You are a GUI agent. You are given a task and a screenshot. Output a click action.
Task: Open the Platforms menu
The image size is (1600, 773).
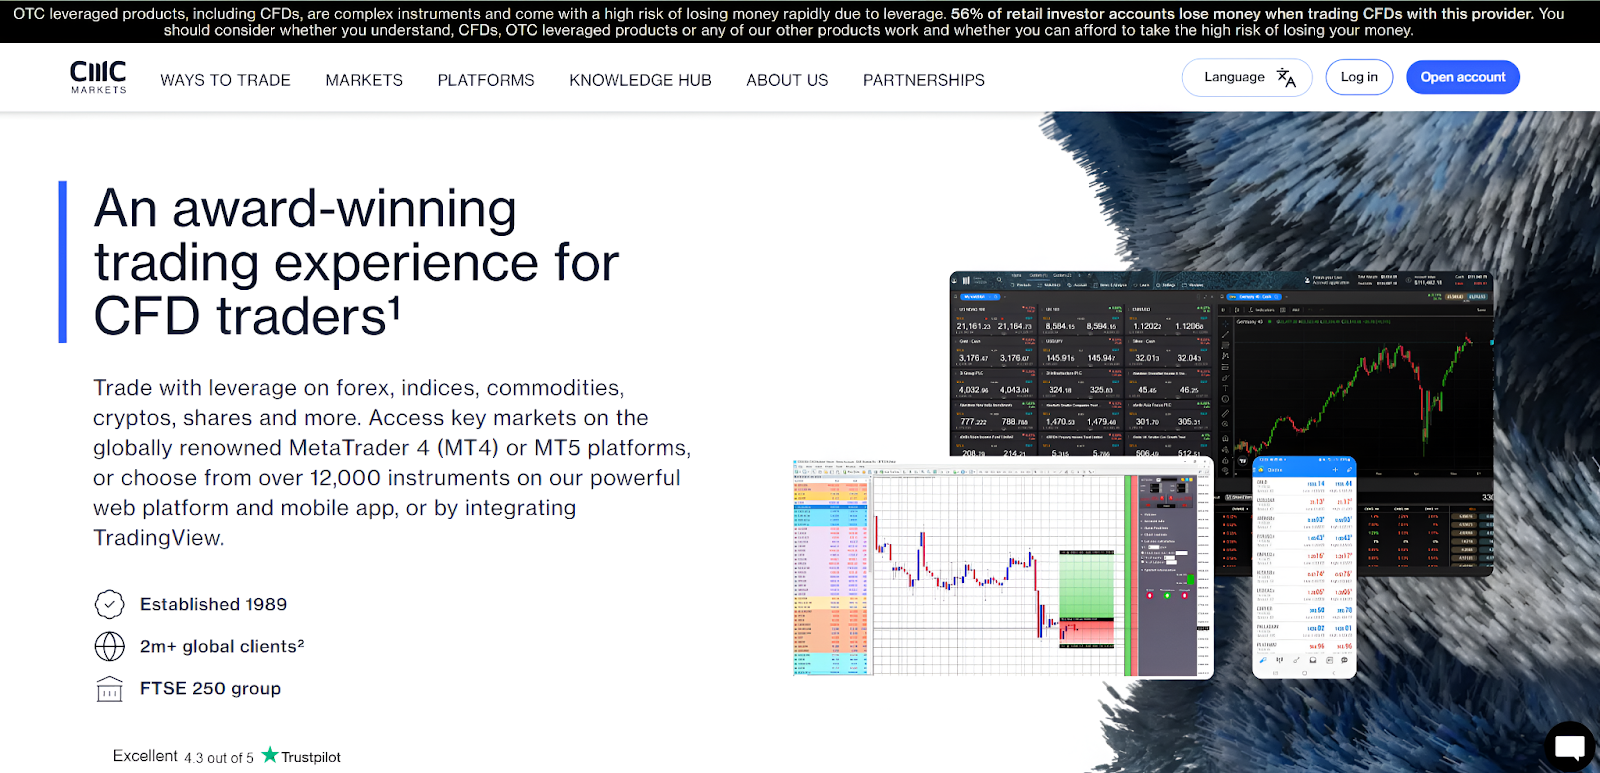(486, 80)
